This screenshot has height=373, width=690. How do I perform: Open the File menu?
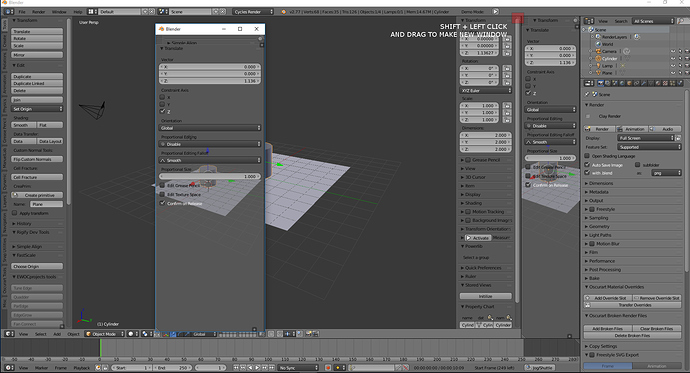click(x=22, y=12)
